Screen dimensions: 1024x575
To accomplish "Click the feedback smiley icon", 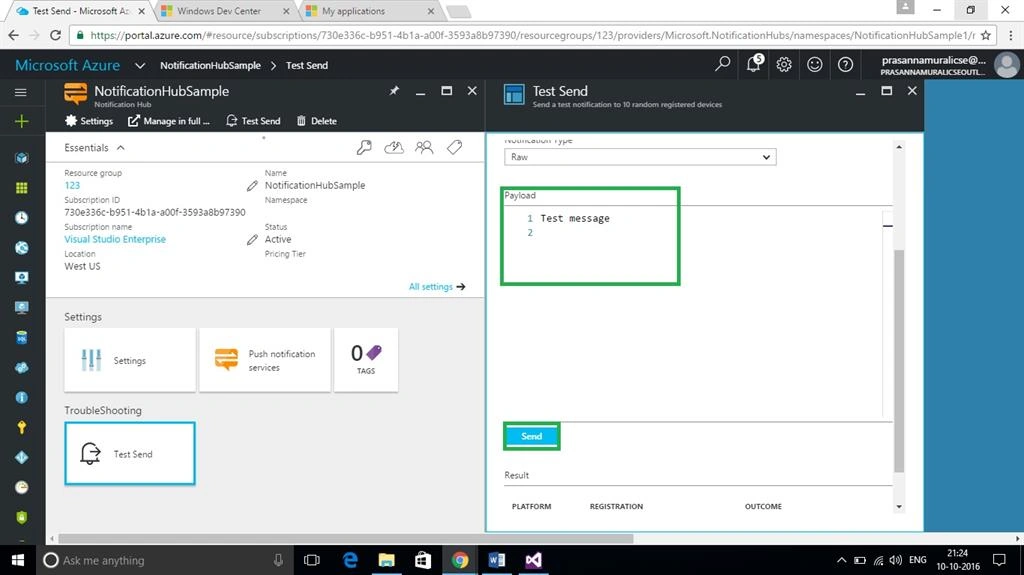I will point(814,64).
